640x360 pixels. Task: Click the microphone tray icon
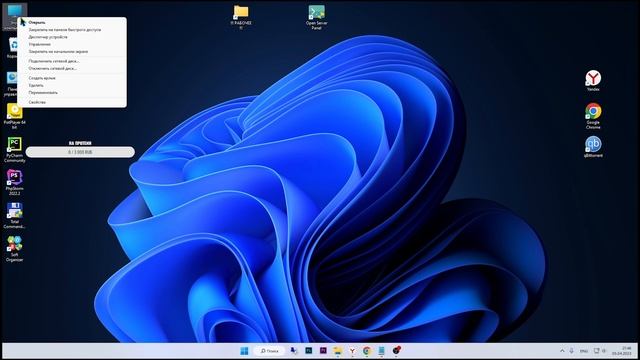[571, 351]
